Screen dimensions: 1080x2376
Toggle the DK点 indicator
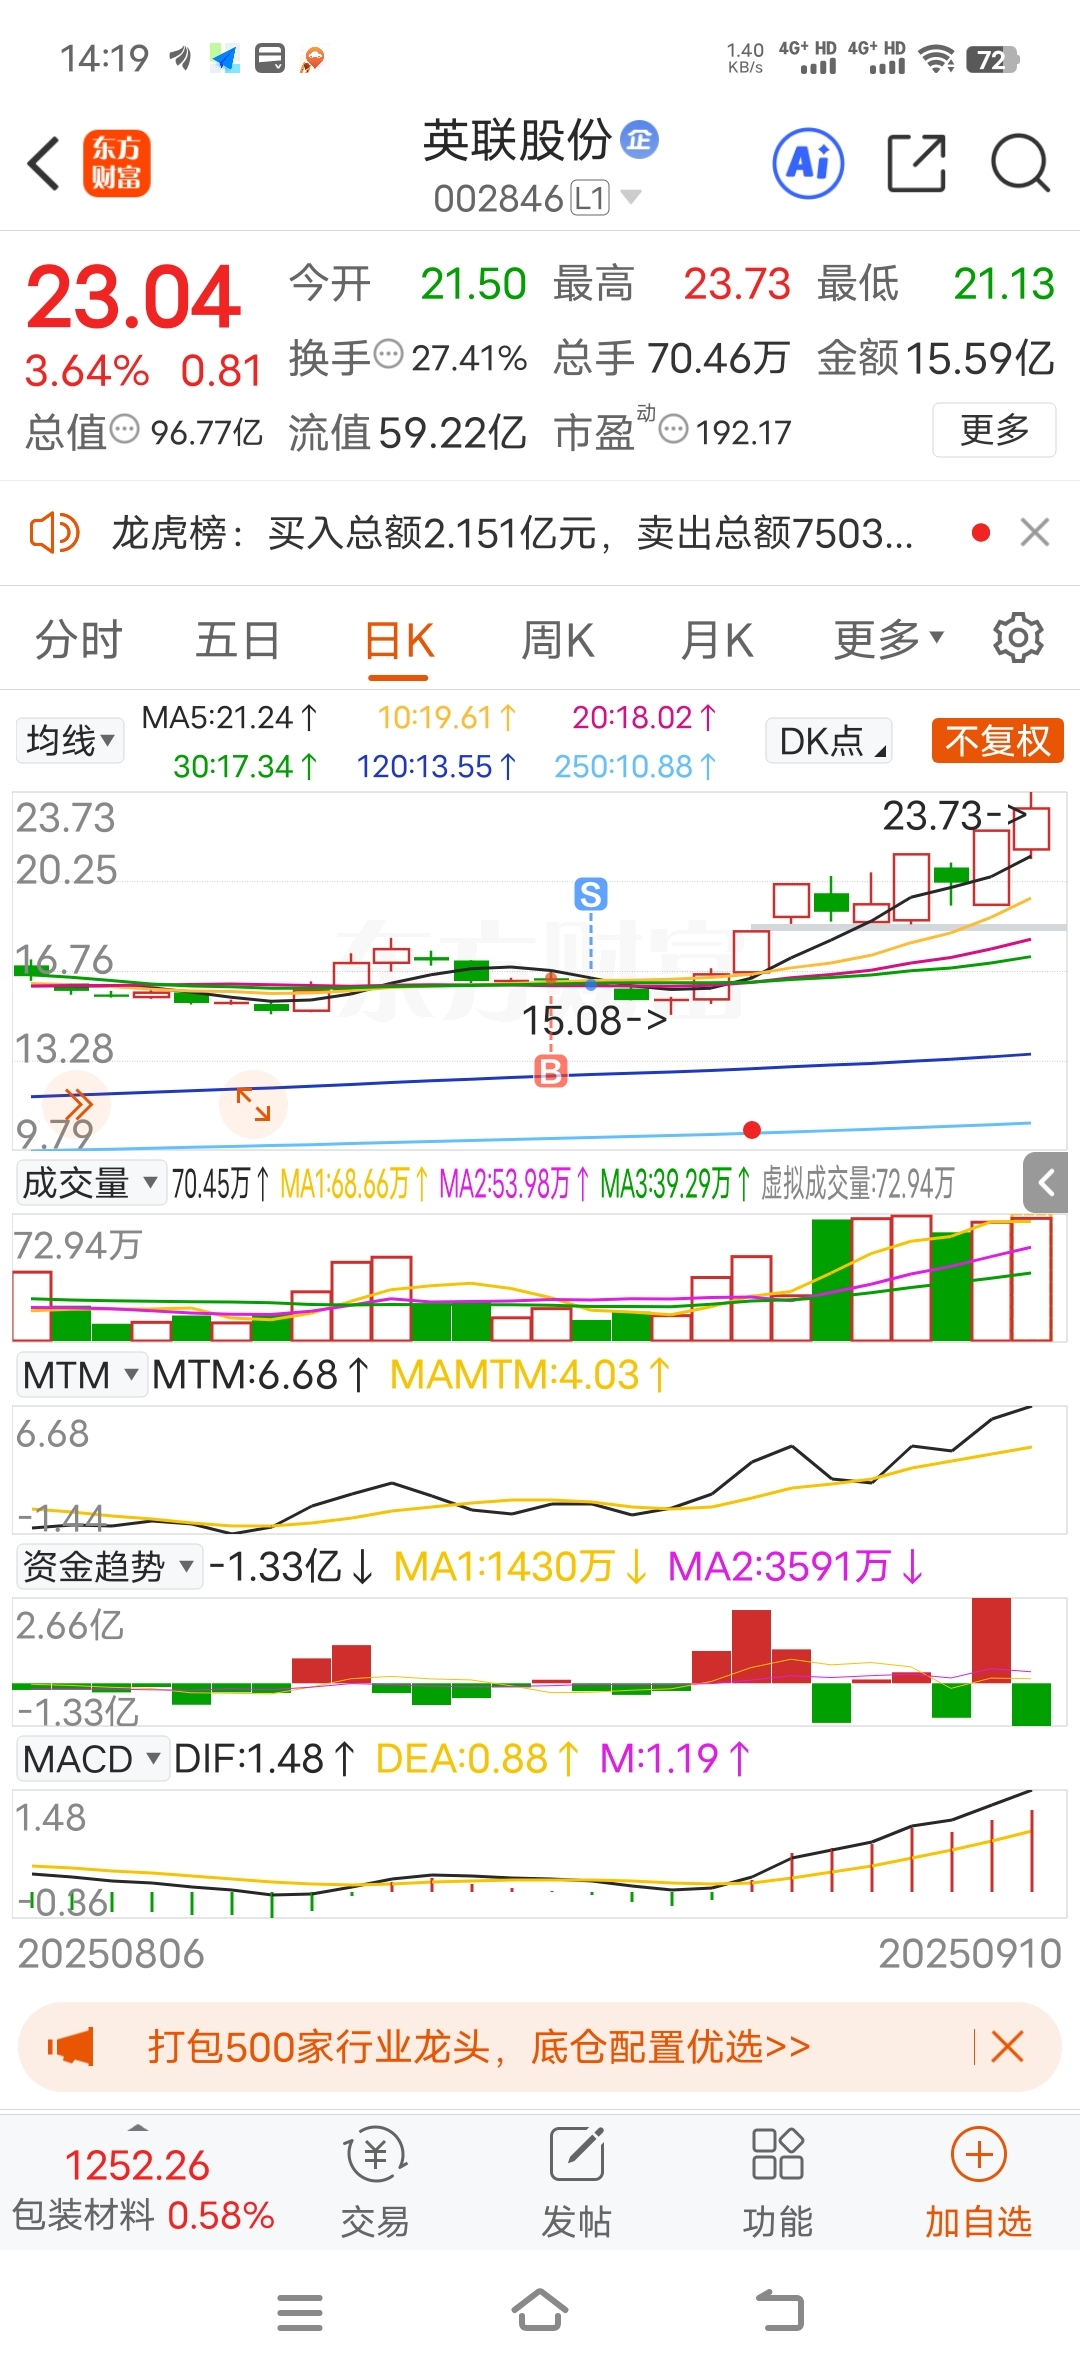(829, 741)
